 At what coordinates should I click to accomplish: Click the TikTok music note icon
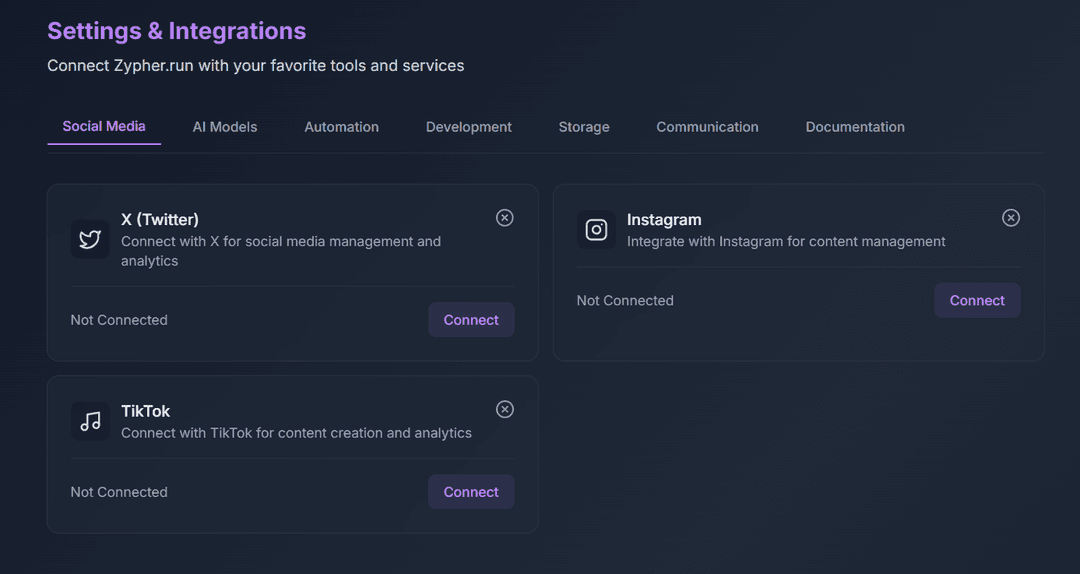click(90, 421)
